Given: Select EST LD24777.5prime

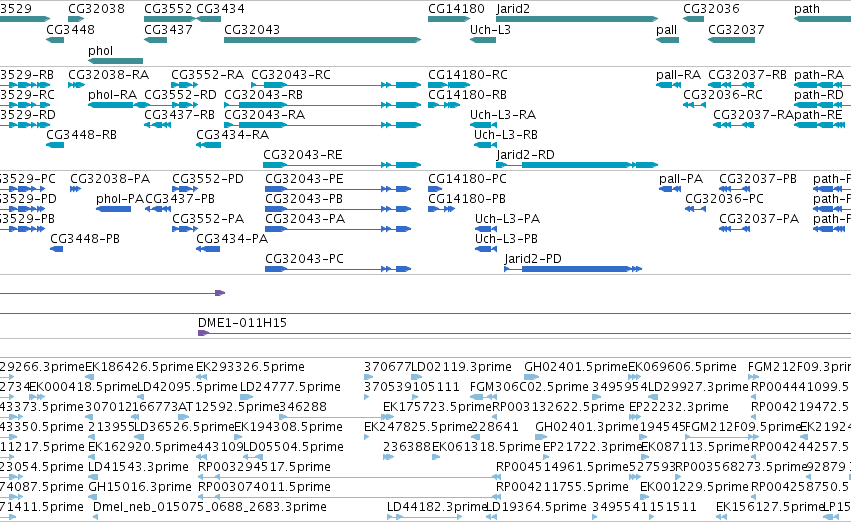Looking at the screenshot, I should point(290,387).
